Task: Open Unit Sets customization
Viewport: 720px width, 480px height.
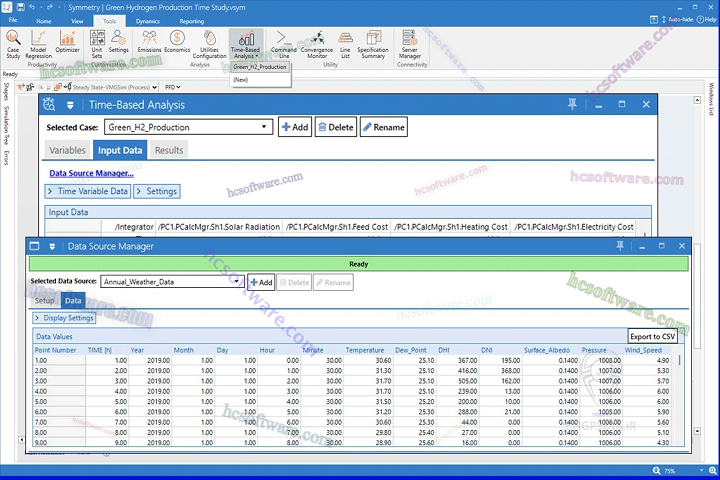Action: coord(97,44)
